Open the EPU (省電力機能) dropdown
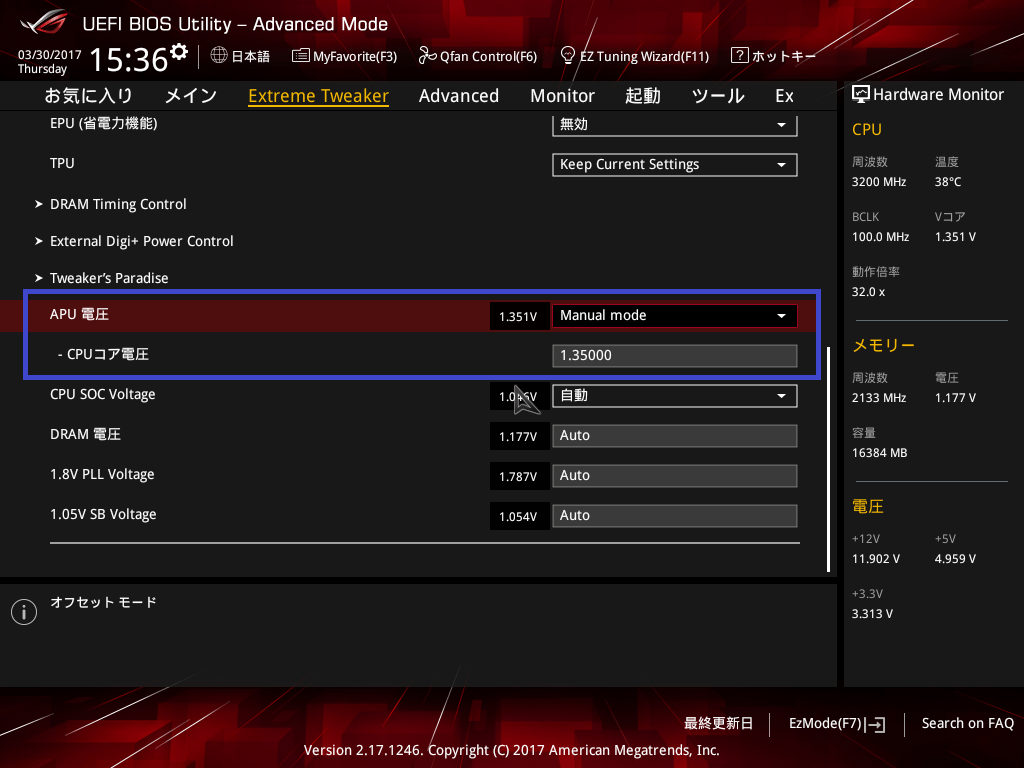 (675, 124)
